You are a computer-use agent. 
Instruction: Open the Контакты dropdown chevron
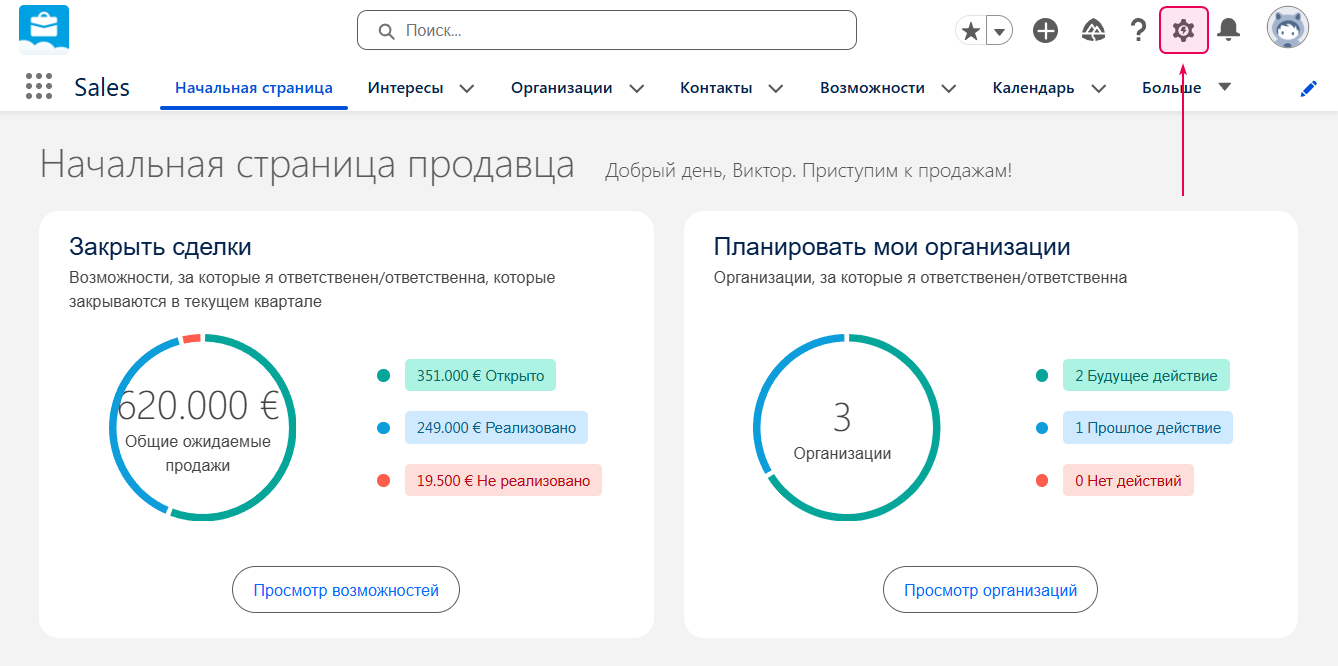tap(776, 88)
